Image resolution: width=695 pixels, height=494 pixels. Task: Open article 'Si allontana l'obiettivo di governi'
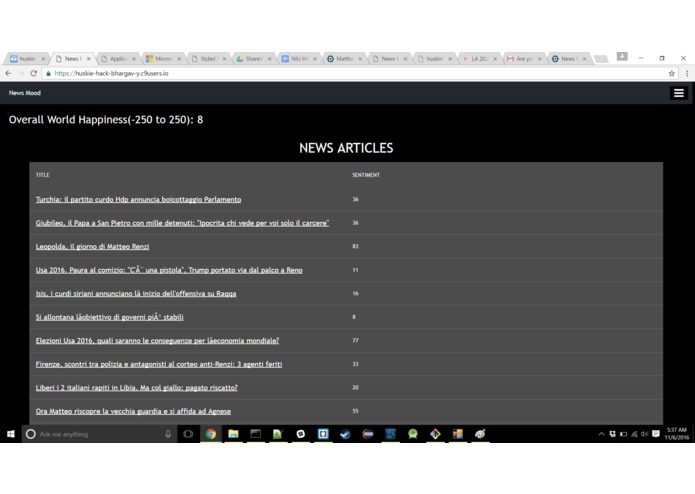[x=109, y=317]
